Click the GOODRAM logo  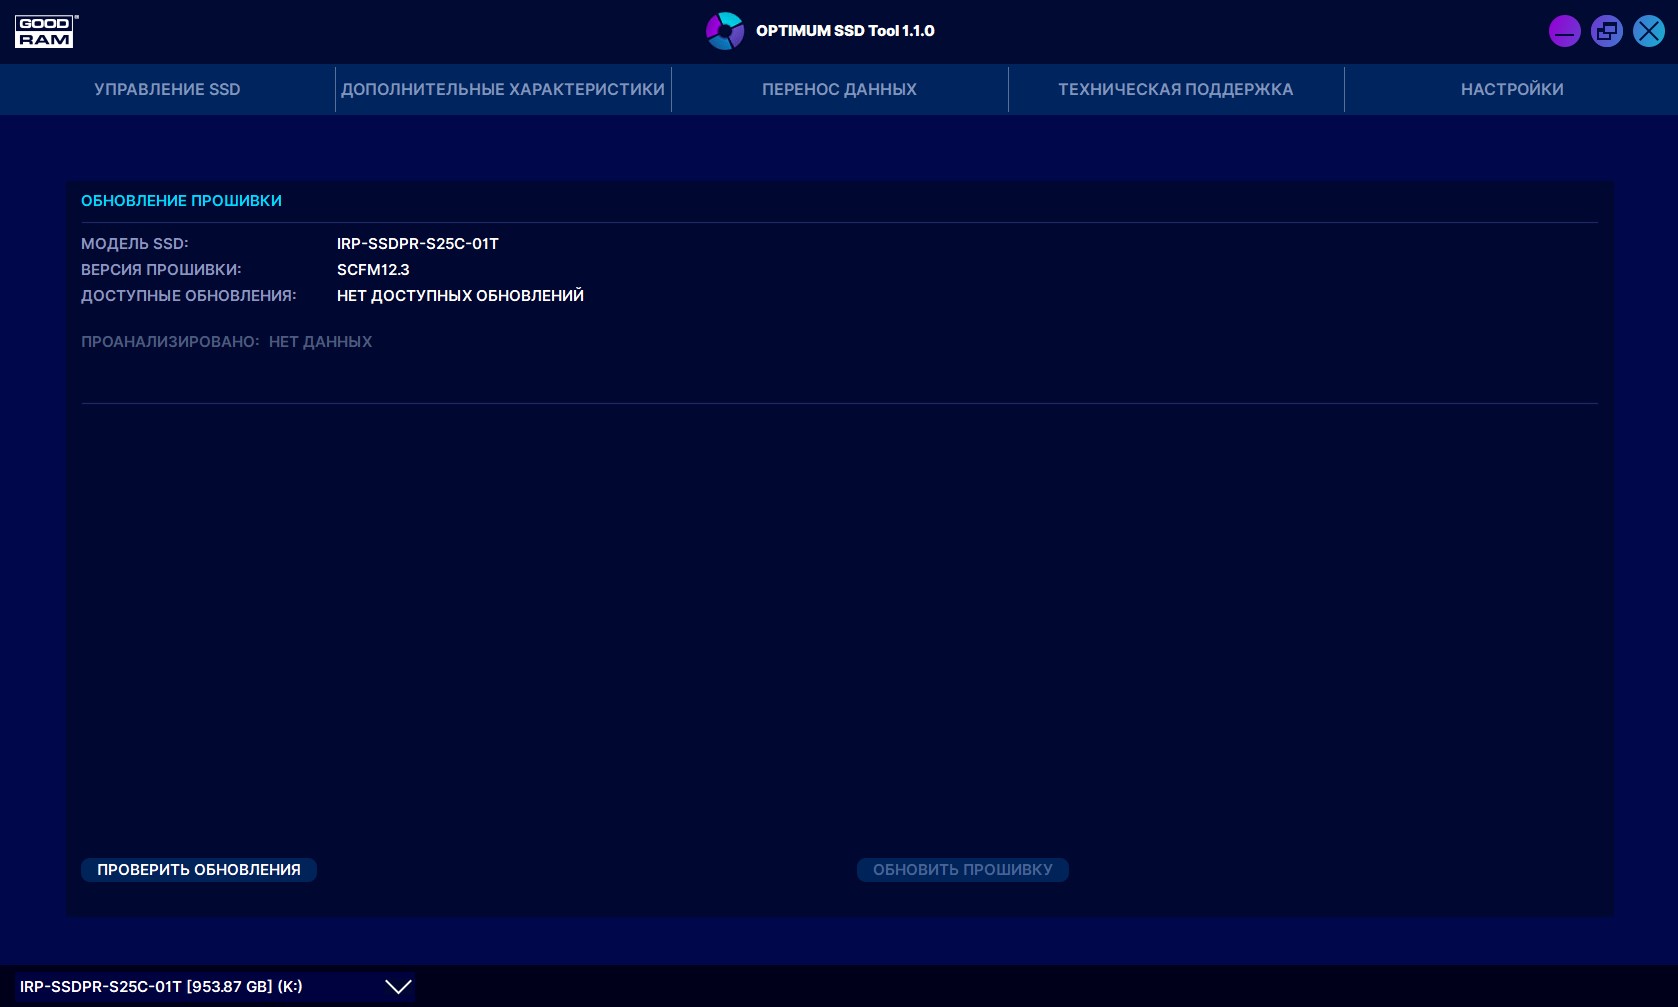click(45, 32)
